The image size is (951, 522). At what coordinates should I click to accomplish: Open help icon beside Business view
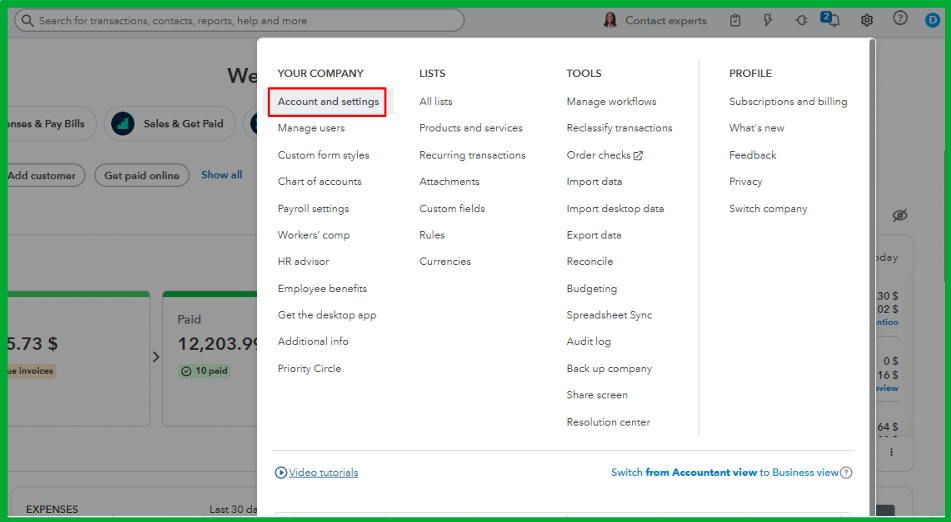[x=847, y=472]
